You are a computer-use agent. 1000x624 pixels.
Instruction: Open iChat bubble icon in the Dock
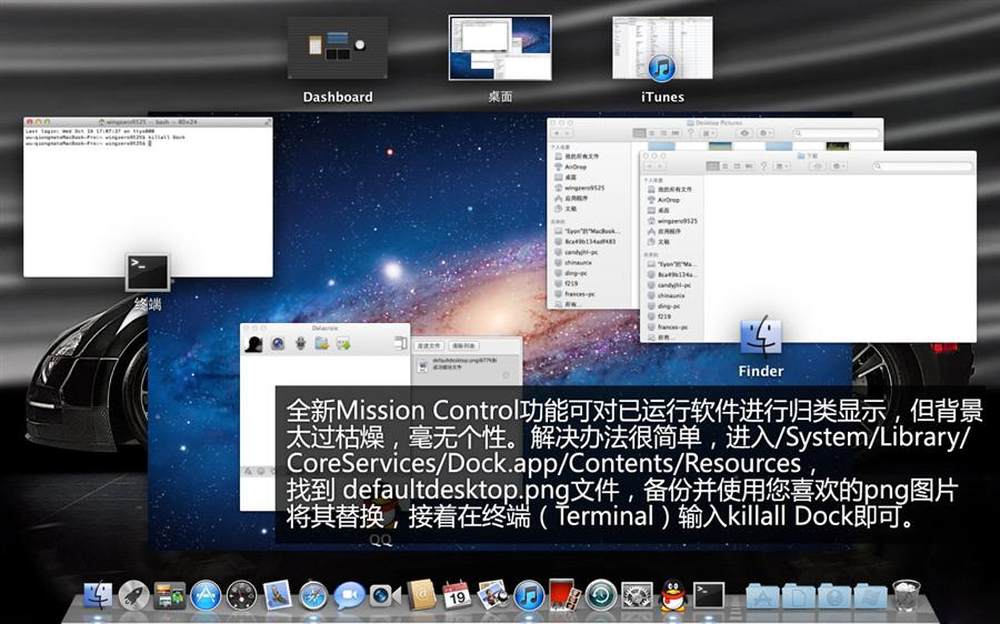click(x=349, y=596)
